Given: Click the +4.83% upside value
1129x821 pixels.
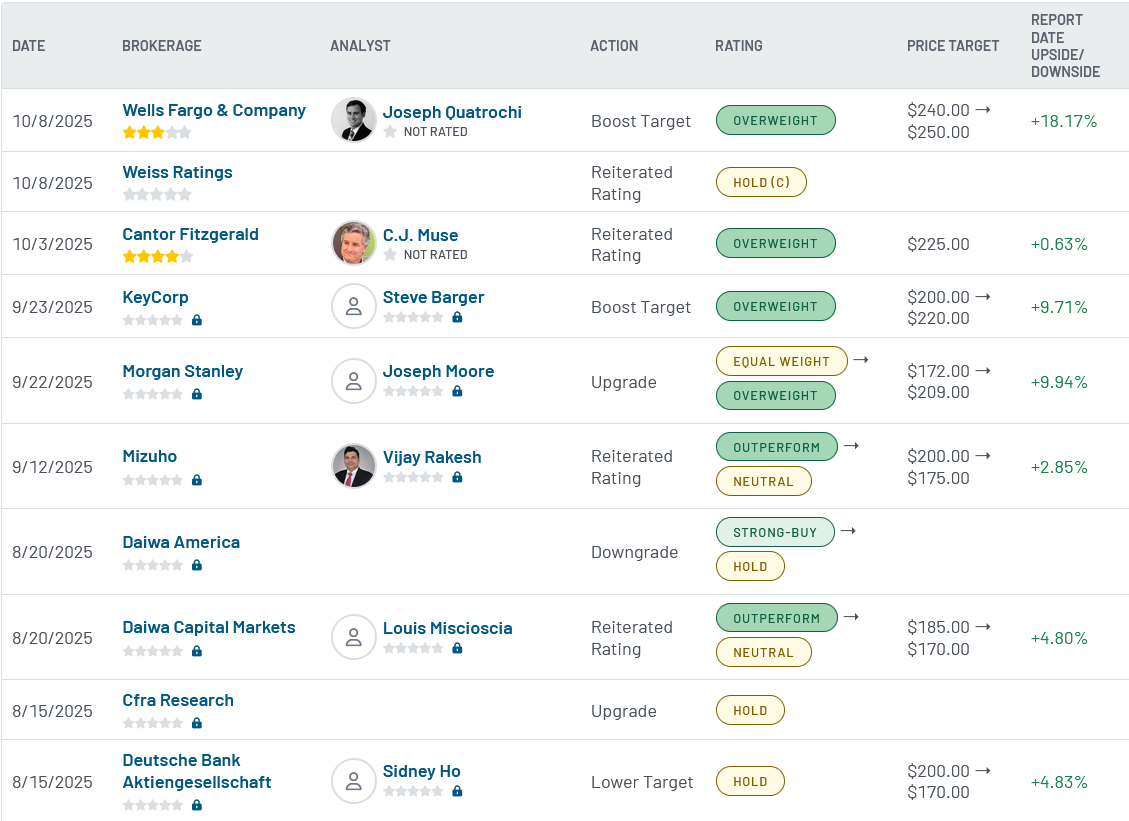Looking at the screenshot, I should (1059, 782).
